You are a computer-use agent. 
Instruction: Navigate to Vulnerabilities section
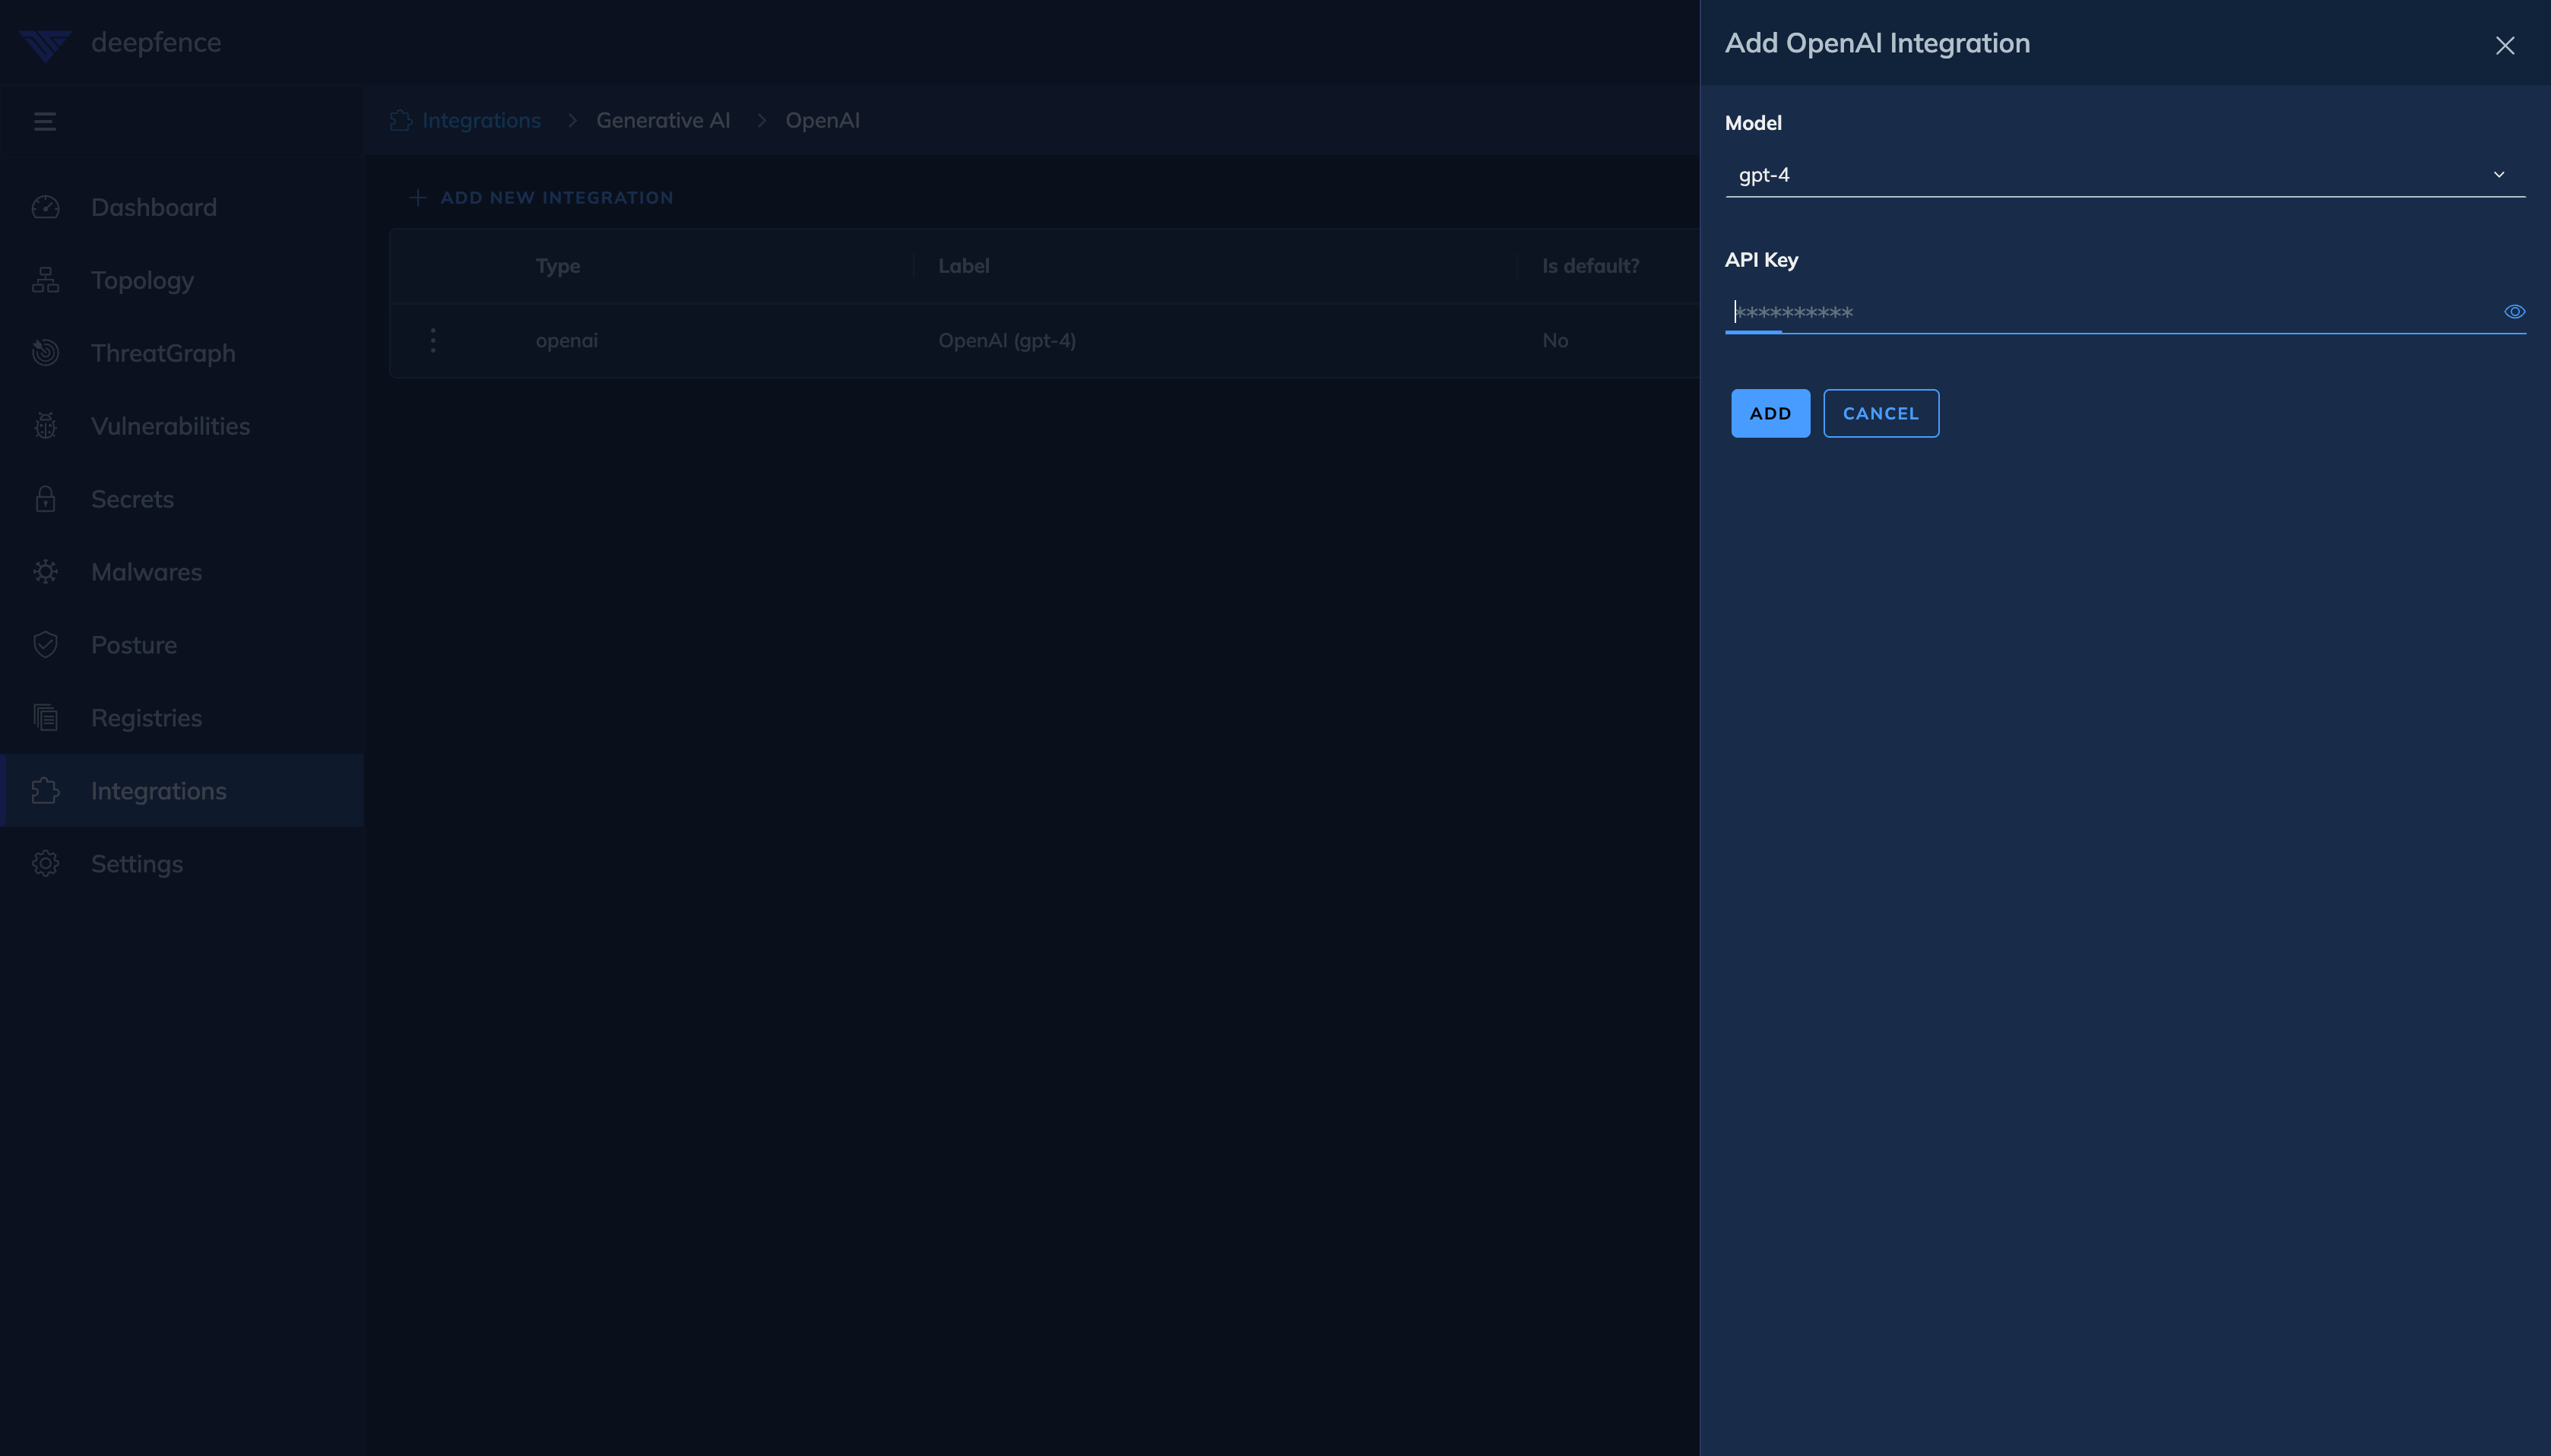[170, 426]
